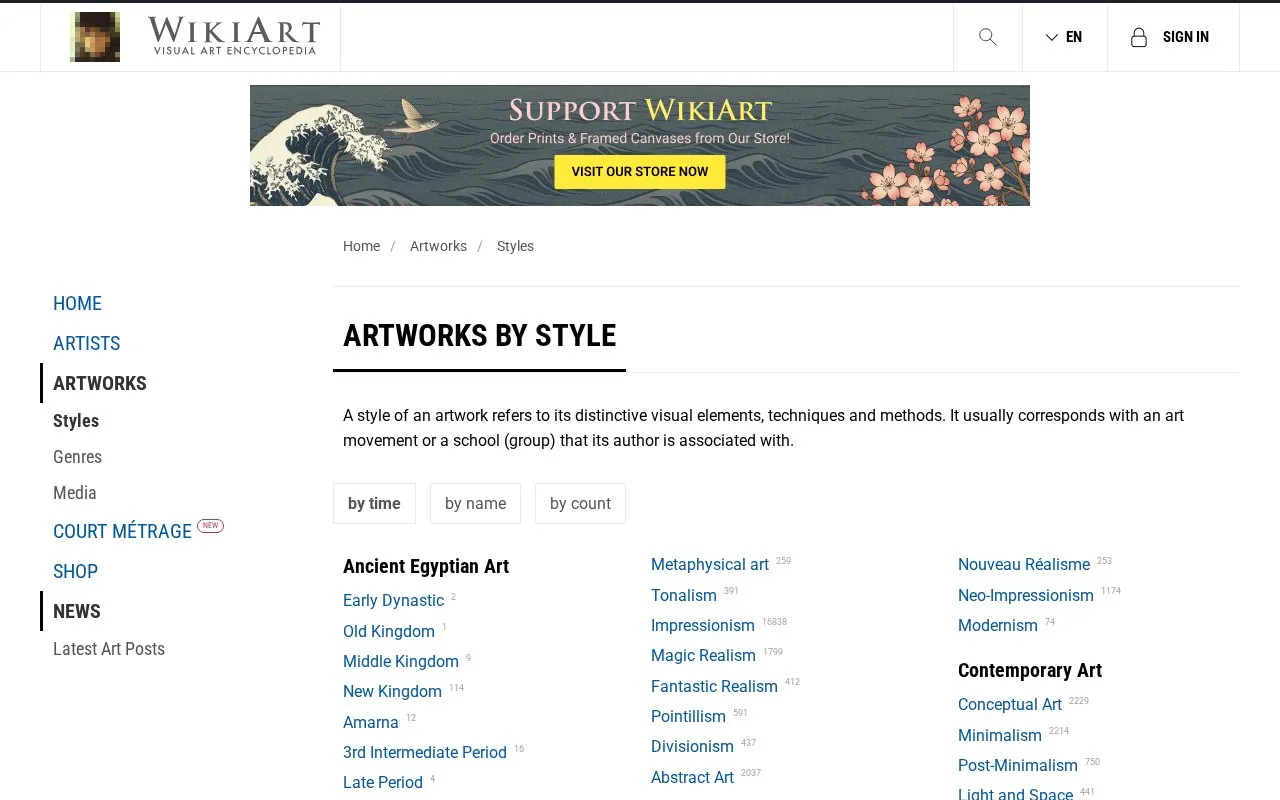Open the search magnifier icon

(x=987, y=37)
